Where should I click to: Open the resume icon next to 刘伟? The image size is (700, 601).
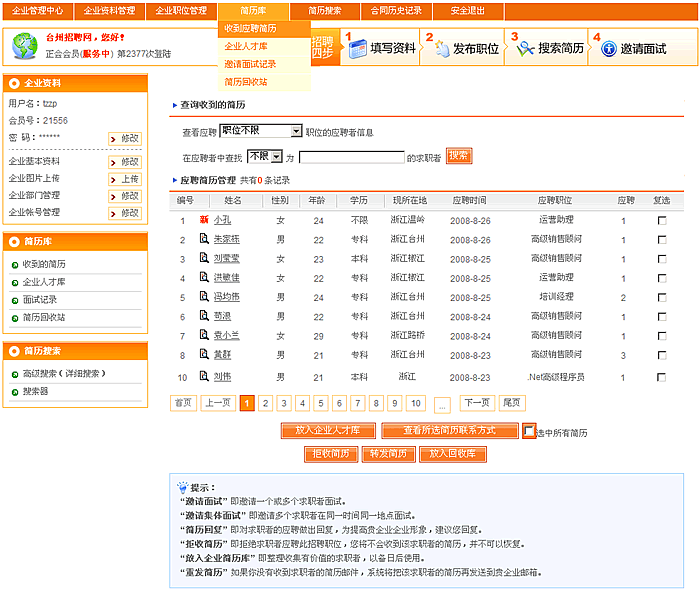pyautogui.click(x=204, y=377)
